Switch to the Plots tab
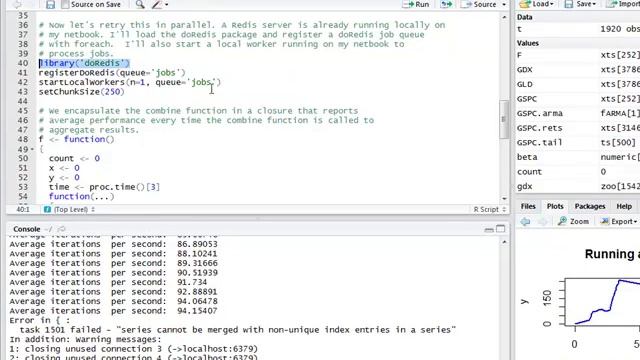 point(555,206)
